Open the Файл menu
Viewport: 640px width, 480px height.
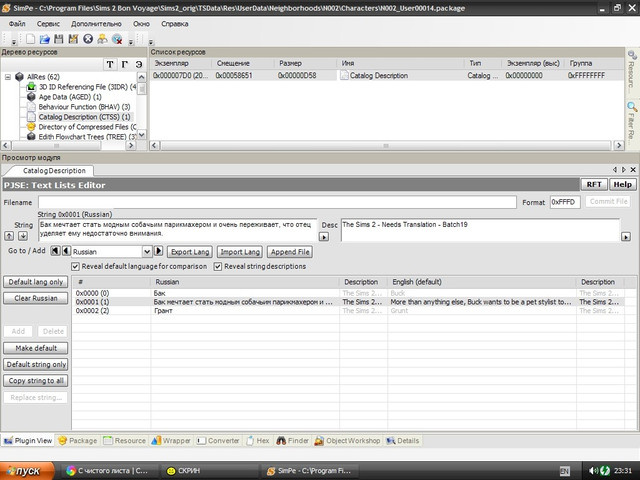point(17,24)
